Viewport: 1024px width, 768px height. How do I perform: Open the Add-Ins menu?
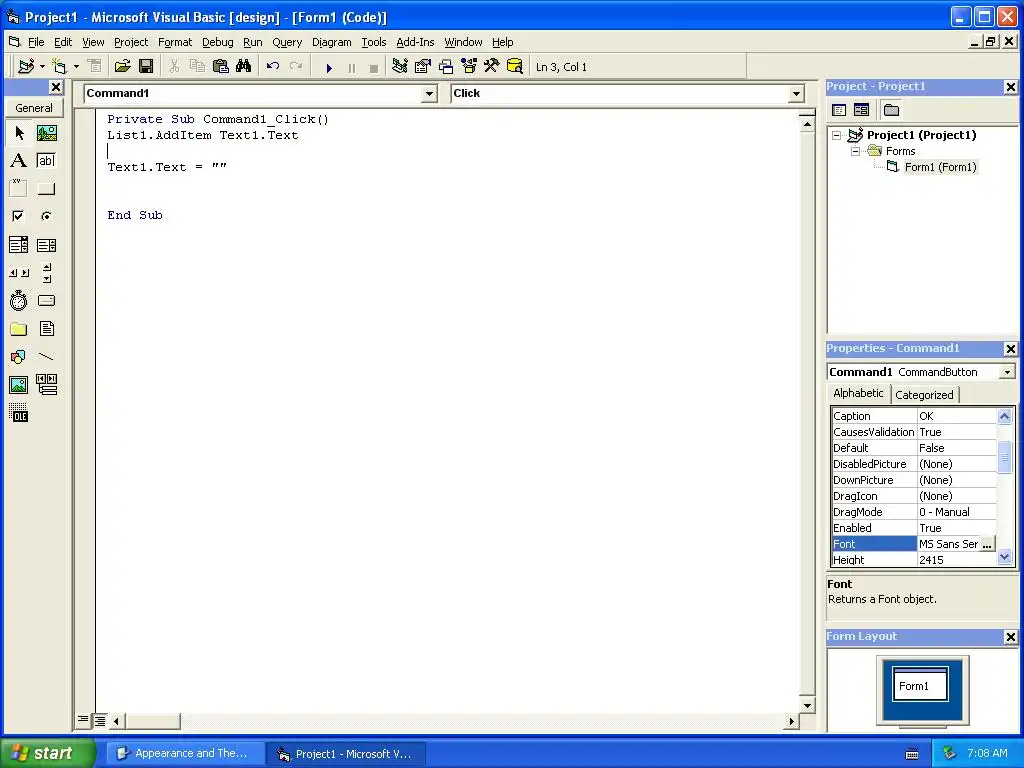pyautogui.click(x=415, y=42)
